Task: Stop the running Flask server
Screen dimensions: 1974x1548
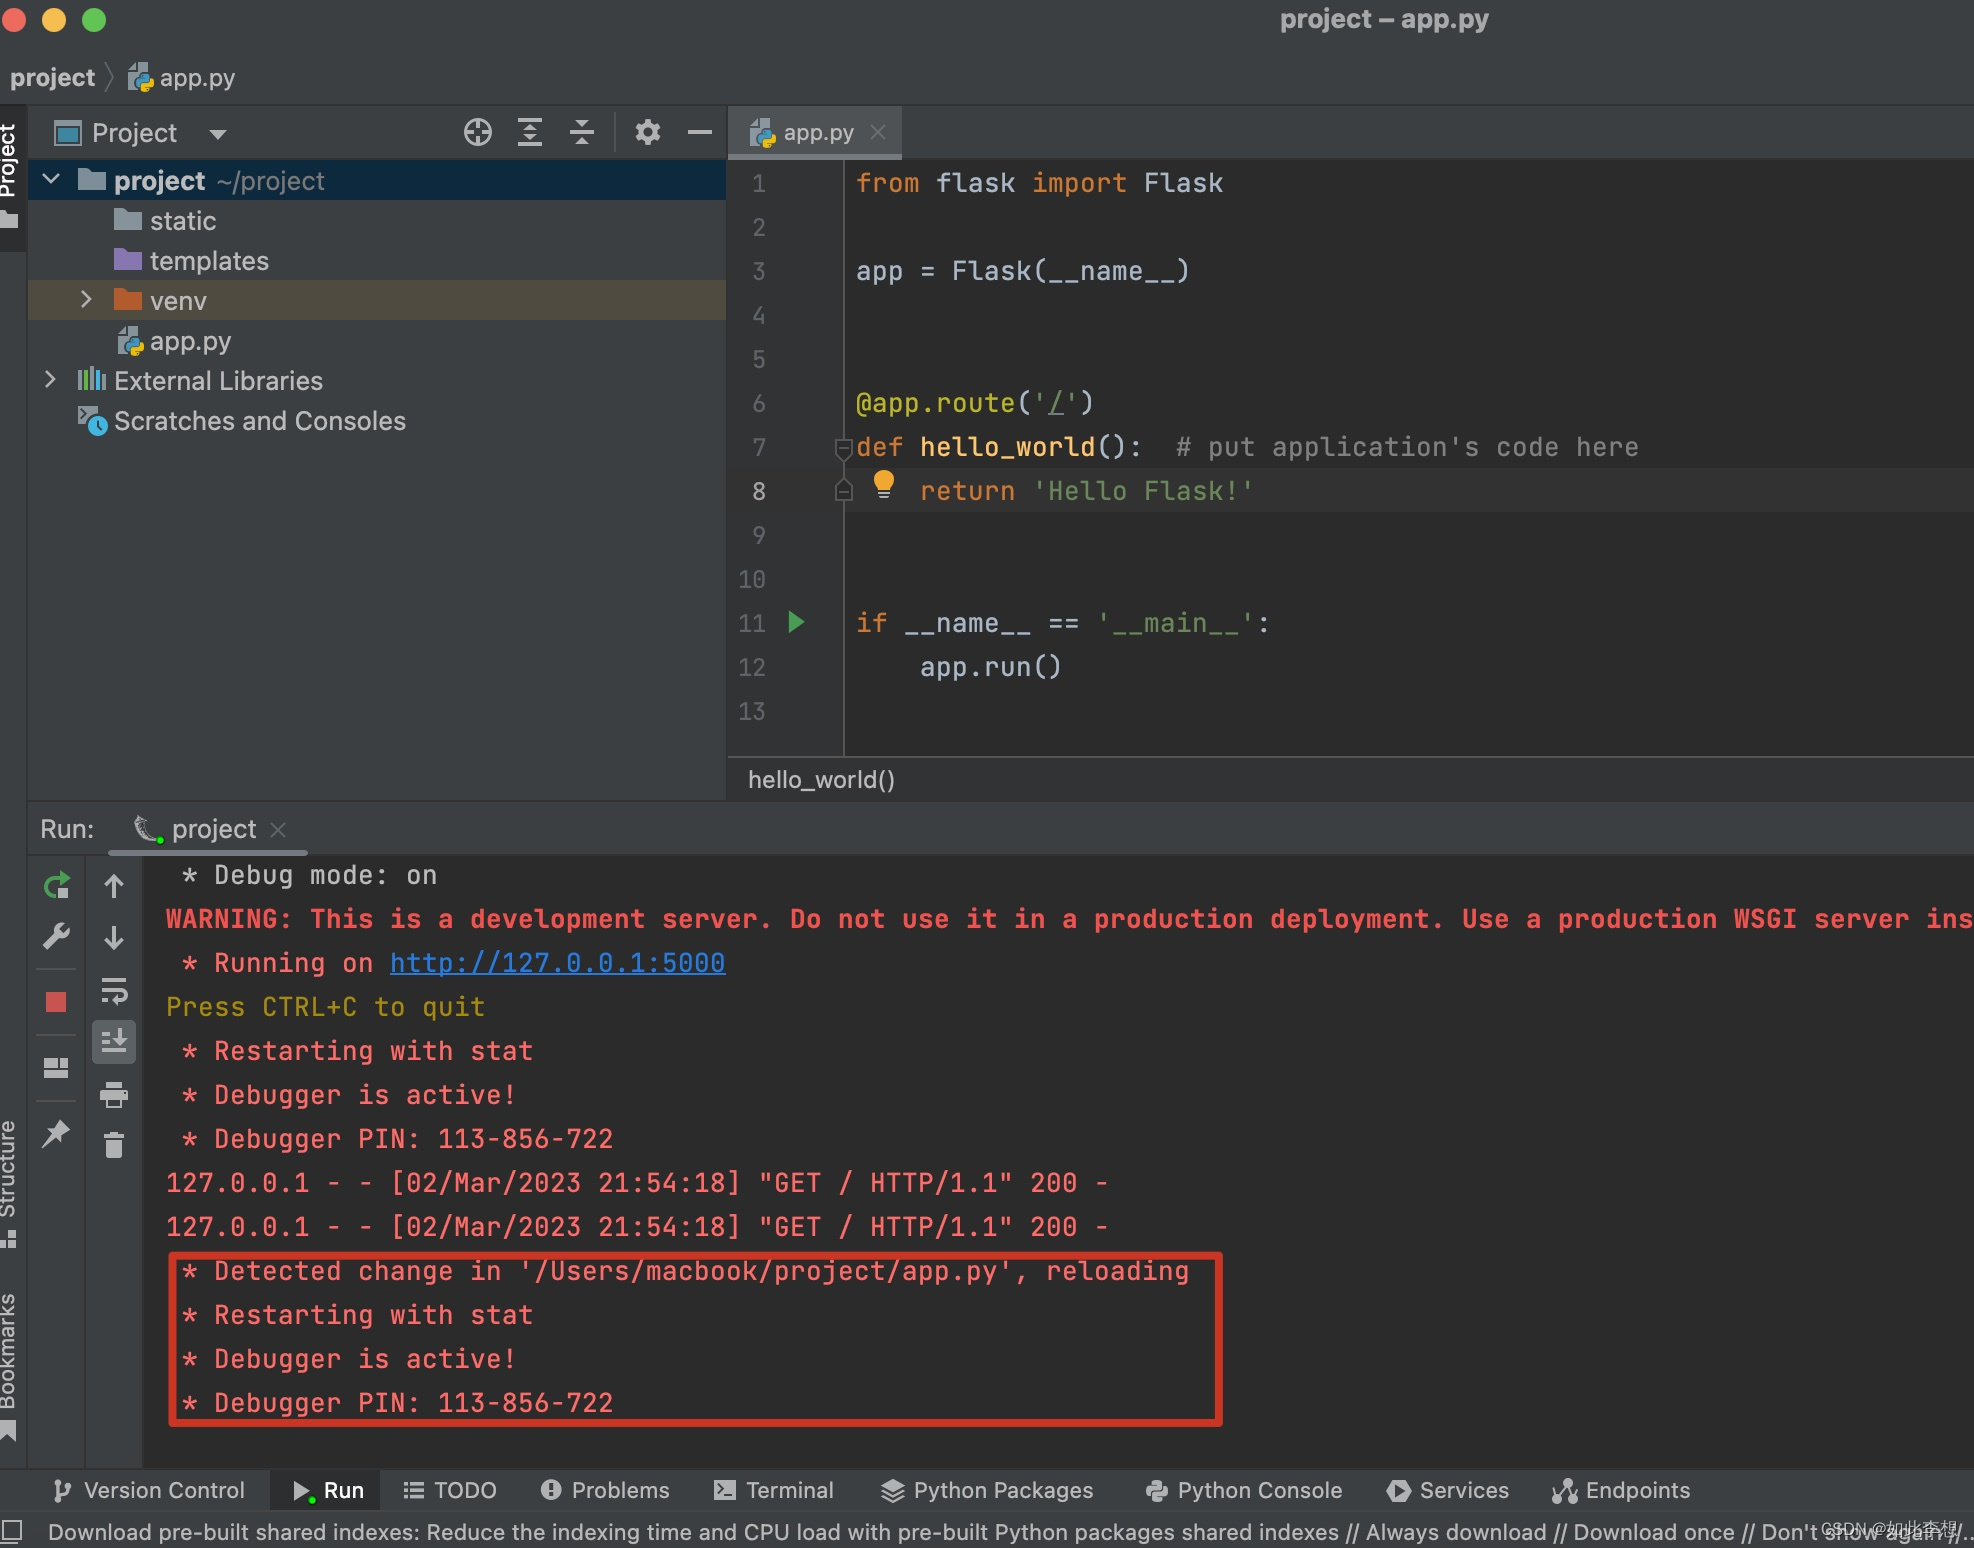Action: point(56,1002)
